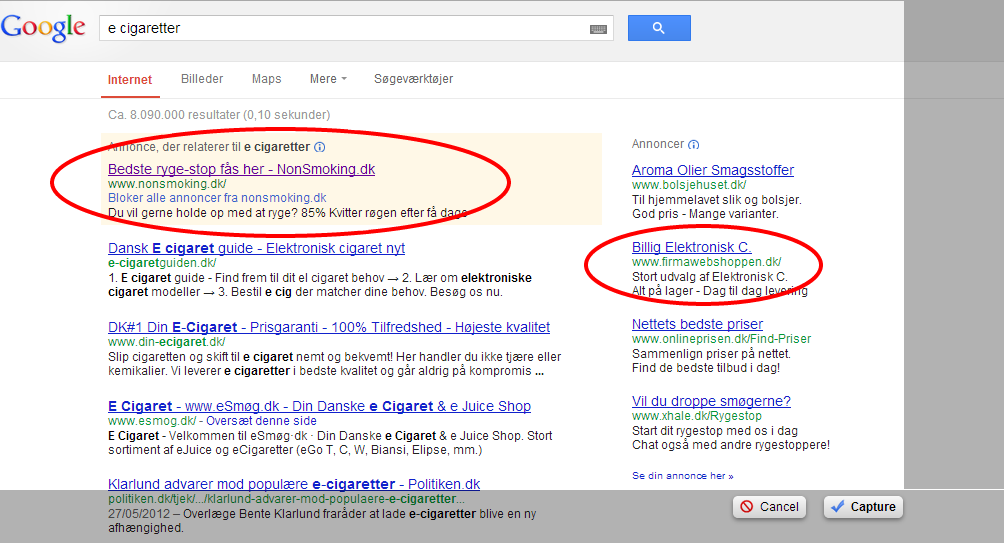Expand the Mere dropdown menu
1004x543 pixels.
[328, 79]
